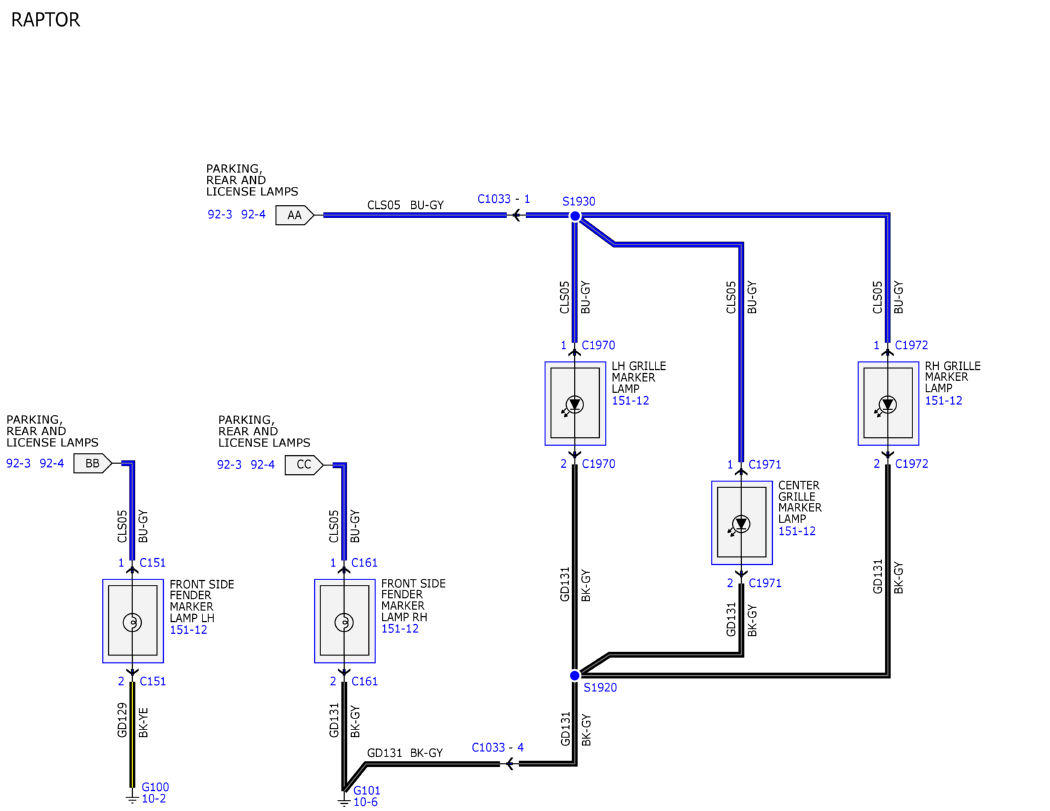Open the 10-2 page link
The height and width of the screenshot is (811, 1050).
[x=154, y=799]
